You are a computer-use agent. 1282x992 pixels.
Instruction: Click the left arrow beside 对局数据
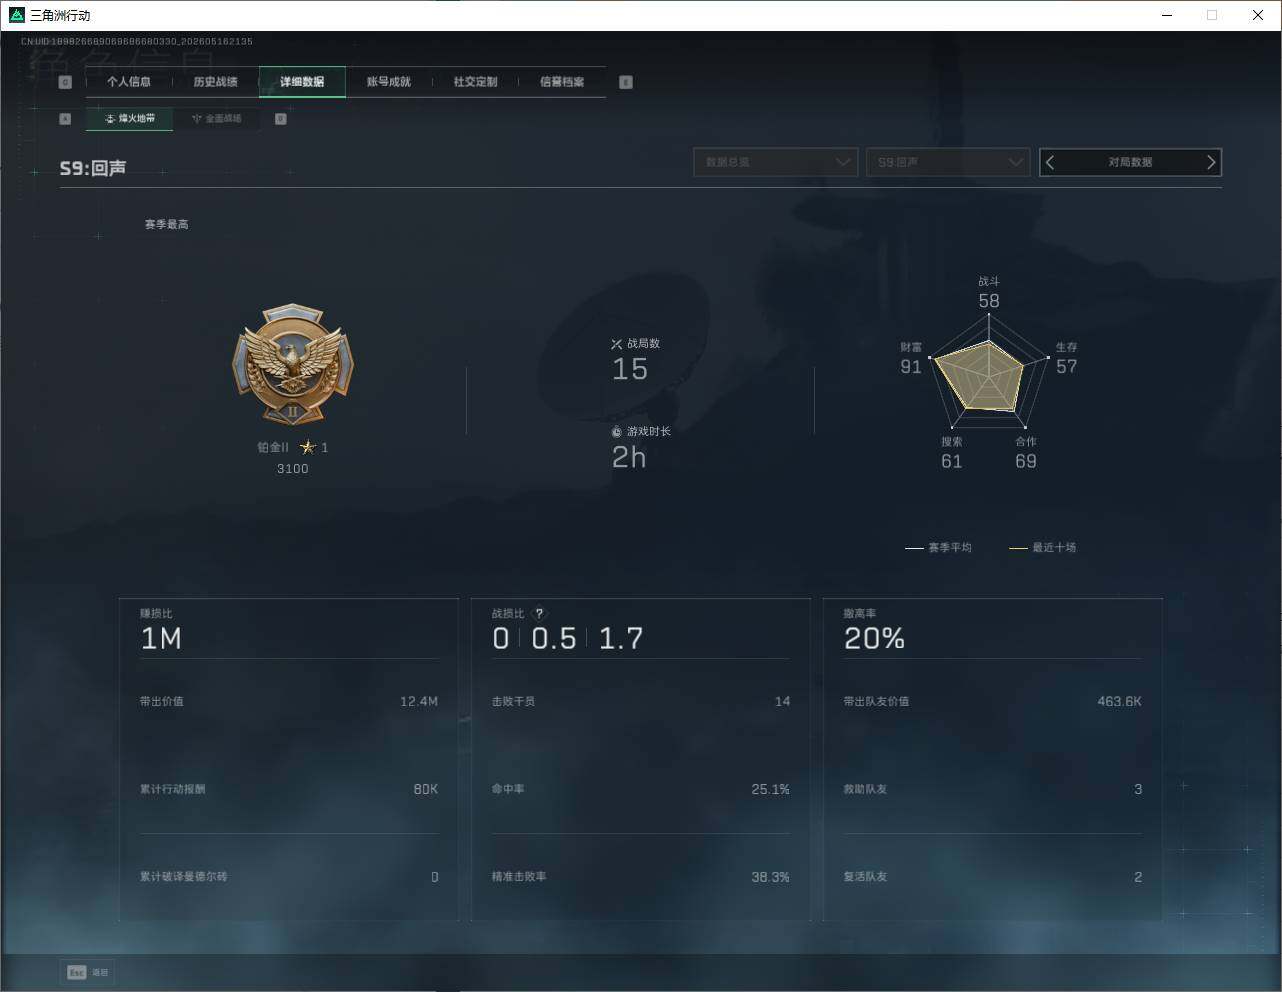click(1050, 162)
